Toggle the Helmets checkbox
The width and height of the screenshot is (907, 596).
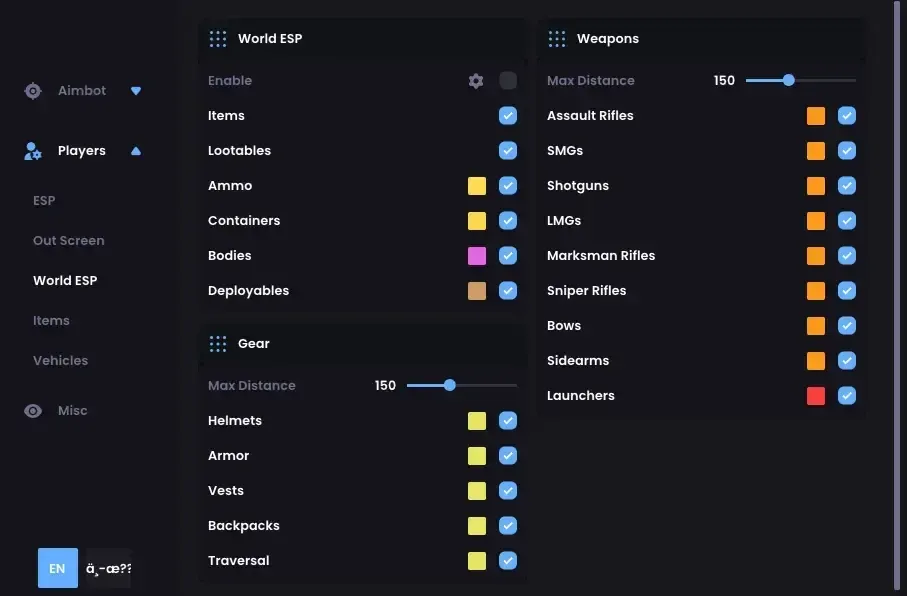[508, 421]
